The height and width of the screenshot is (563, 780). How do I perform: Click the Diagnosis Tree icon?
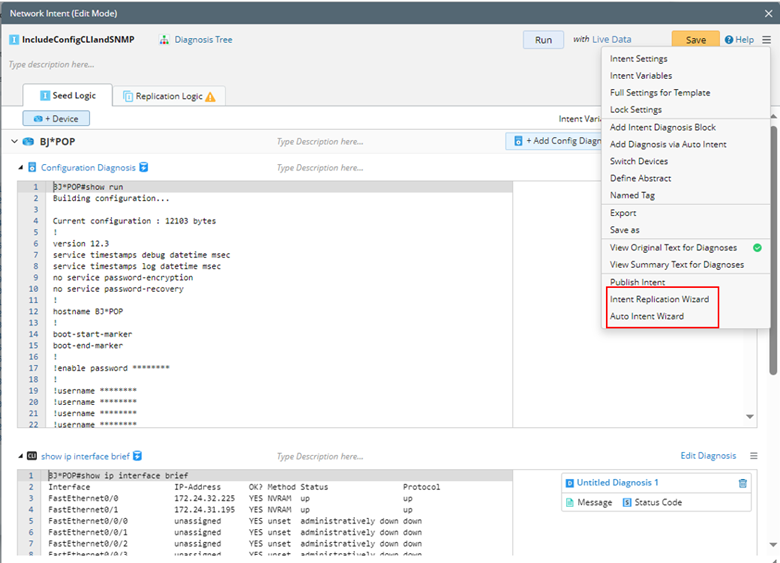coord(164,40)
